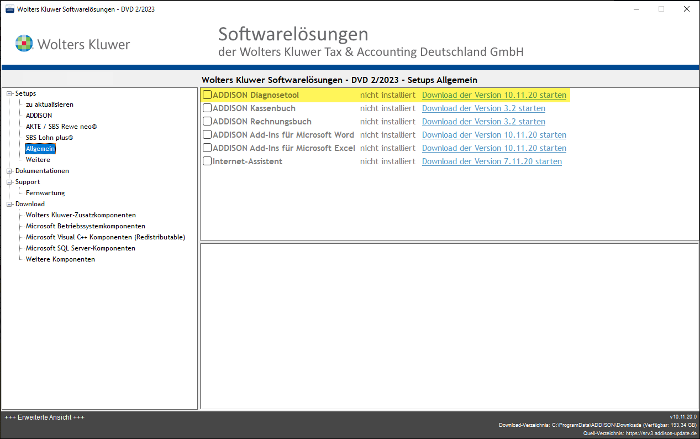Open SBS Lohn plus tree entry
Image resolution: width=700 pixels, height=439 pixels.
coord(50,138)
